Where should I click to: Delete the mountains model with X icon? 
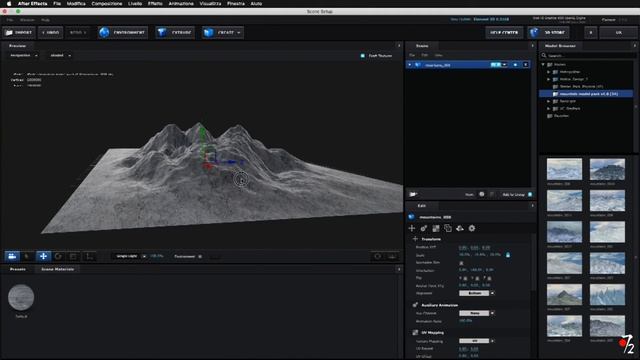(525, 65)
